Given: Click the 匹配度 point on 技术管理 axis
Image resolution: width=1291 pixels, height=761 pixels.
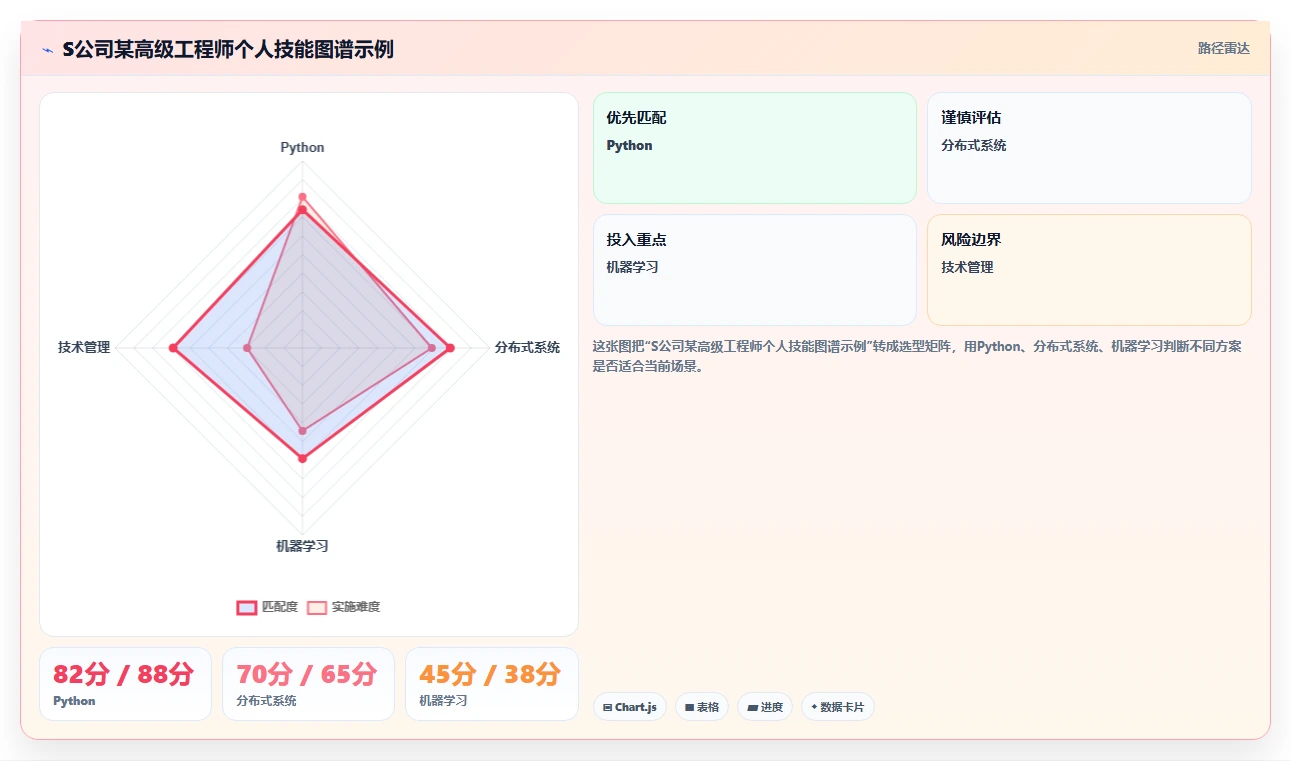Looking at the screenshot, I should (173, 348).
